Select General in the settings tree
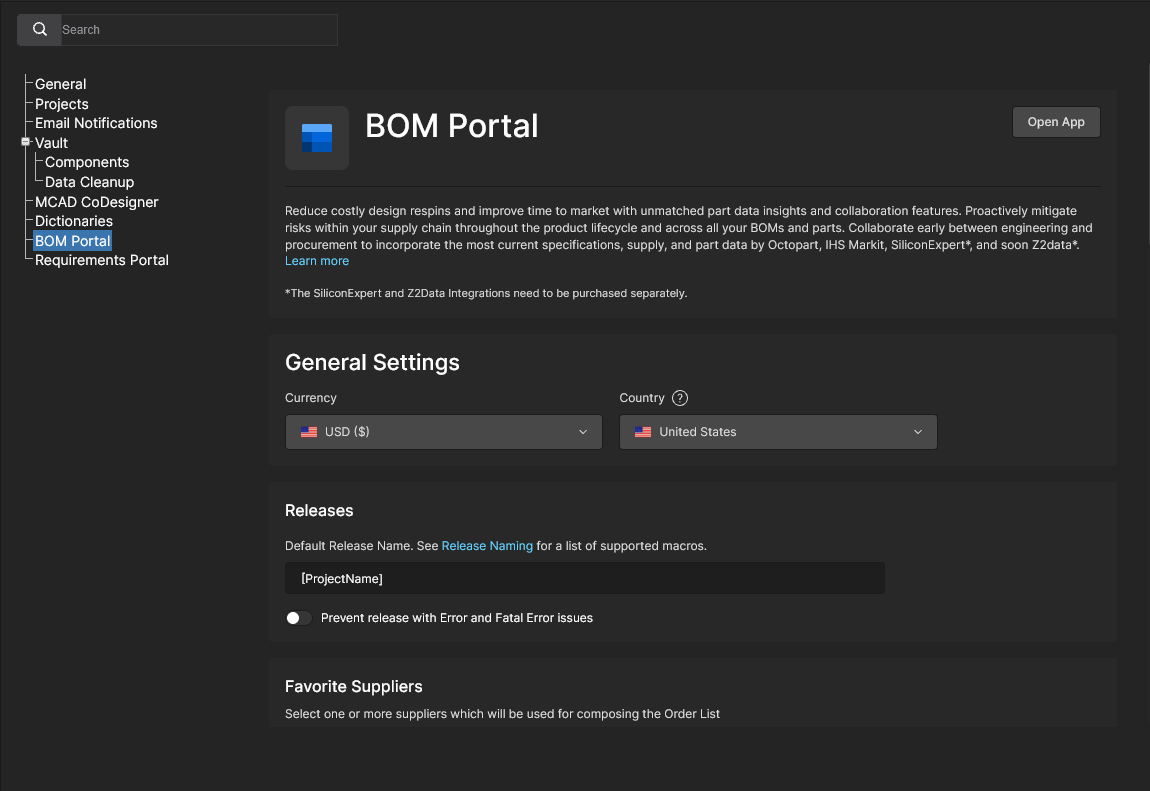 tap(61, 84)
